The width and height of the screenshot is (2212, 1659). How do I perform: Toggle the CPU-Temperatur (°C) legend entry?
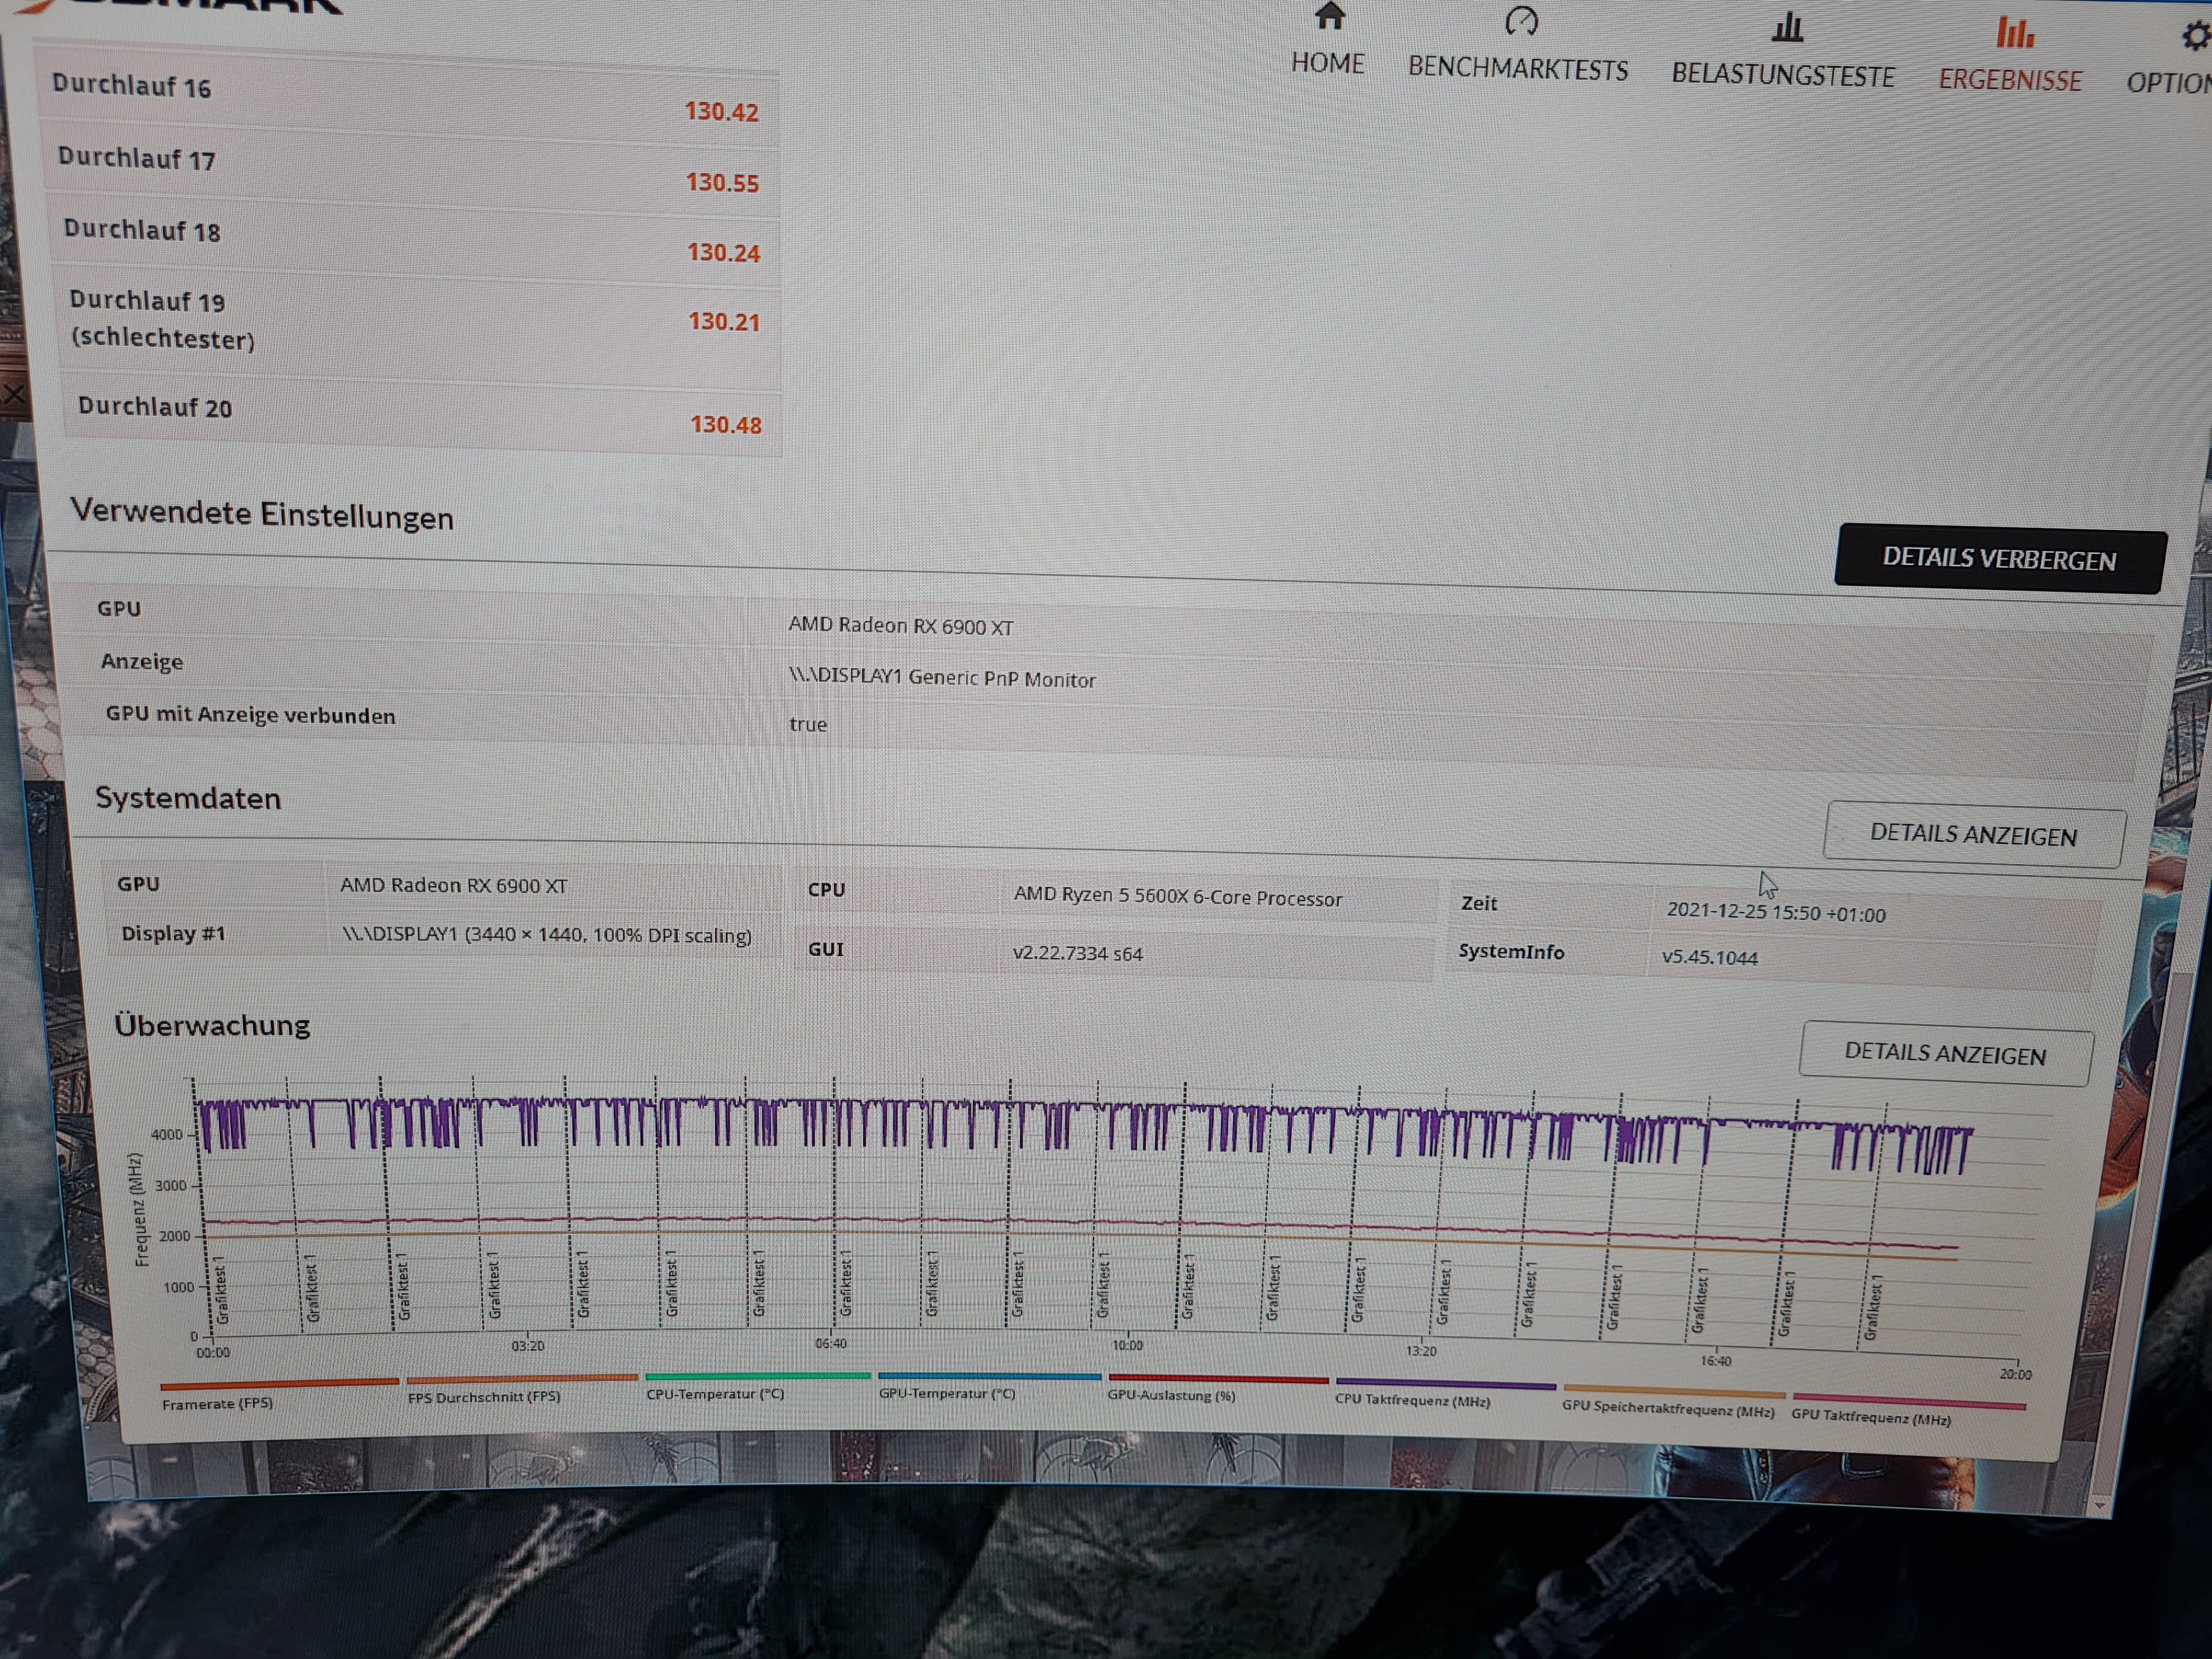pyautogui.click(x=715, y=1394)
